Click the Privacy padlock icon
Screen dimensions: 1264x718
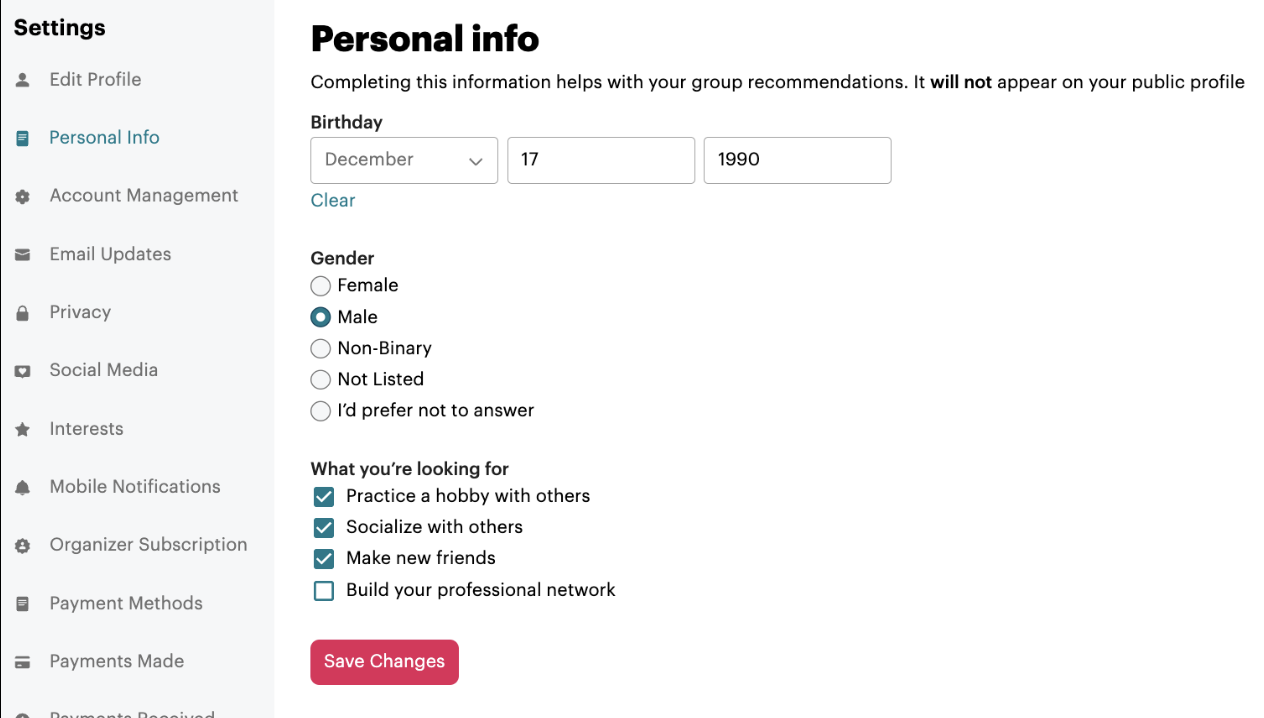tap(22, 312)
